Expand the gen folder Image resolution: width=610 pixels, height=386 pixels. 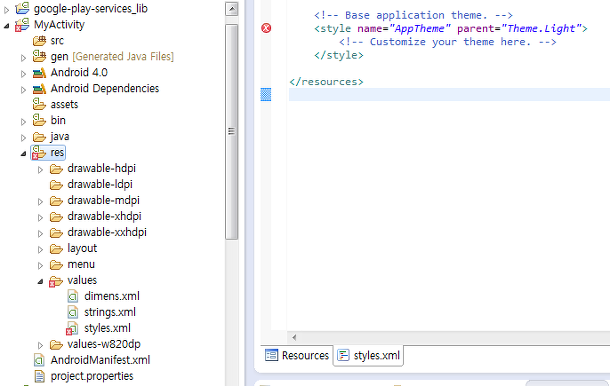coord(23,58)
